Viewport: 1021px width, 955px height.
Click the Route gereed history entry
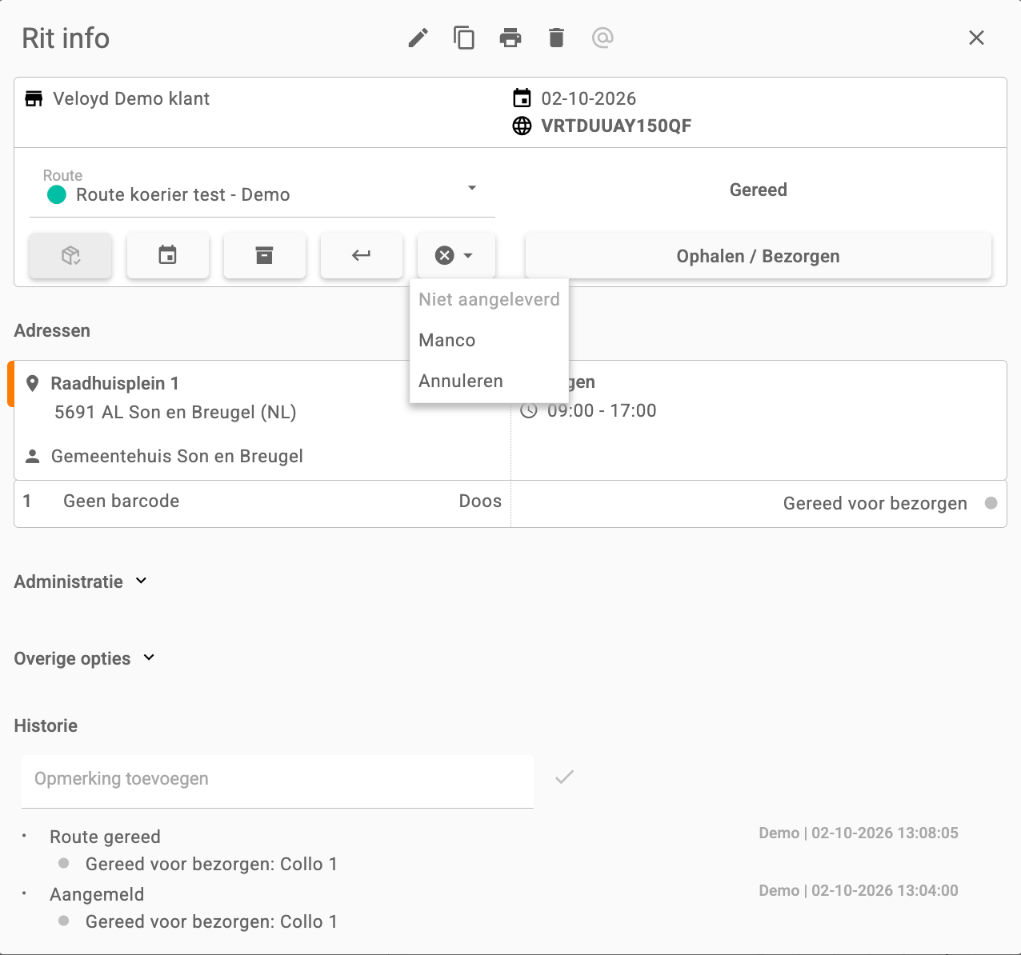[x=105, y=837]
